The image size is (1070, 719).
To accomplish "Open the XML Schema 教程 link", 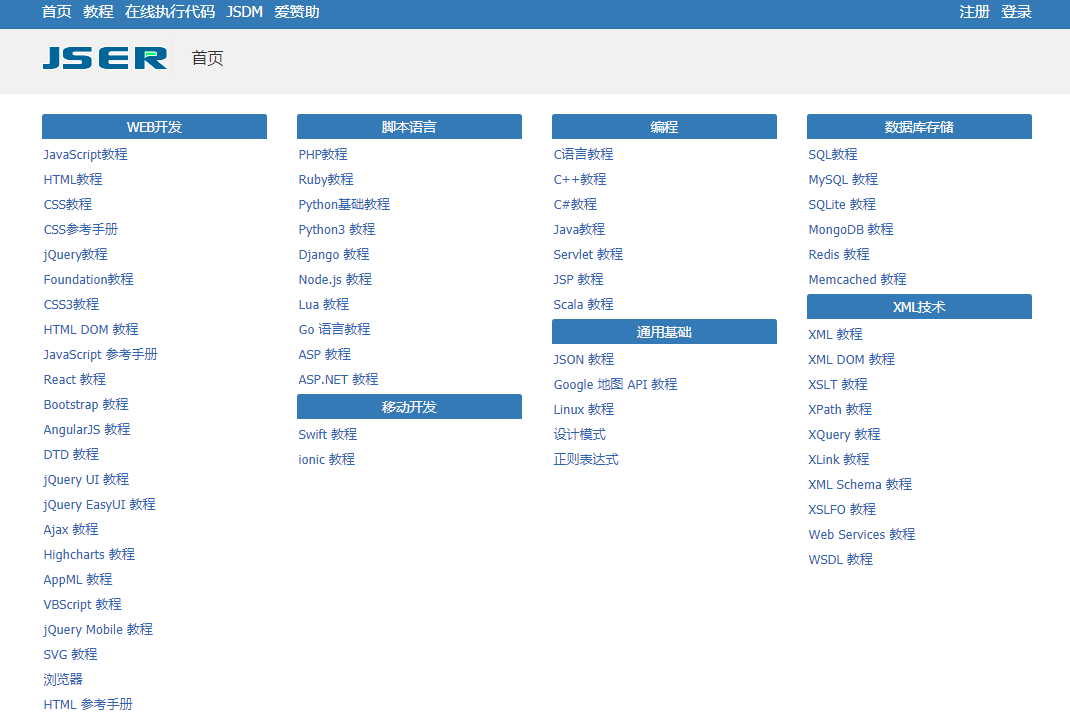I will pos(861,484).
